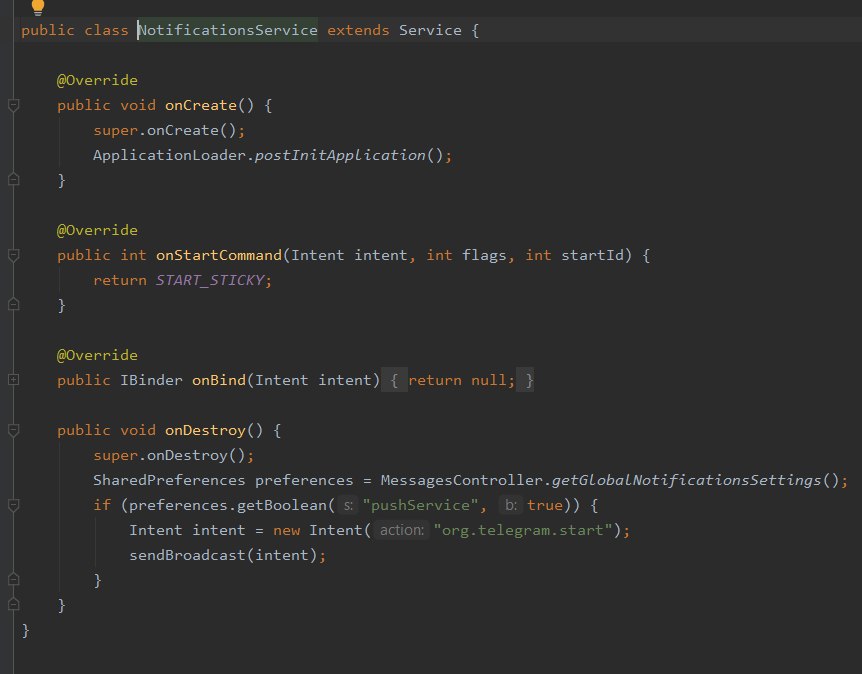Collapse the onStartCommand method fold marker
The width and height of the screenshot is (862, 674).
click(14, 255)
